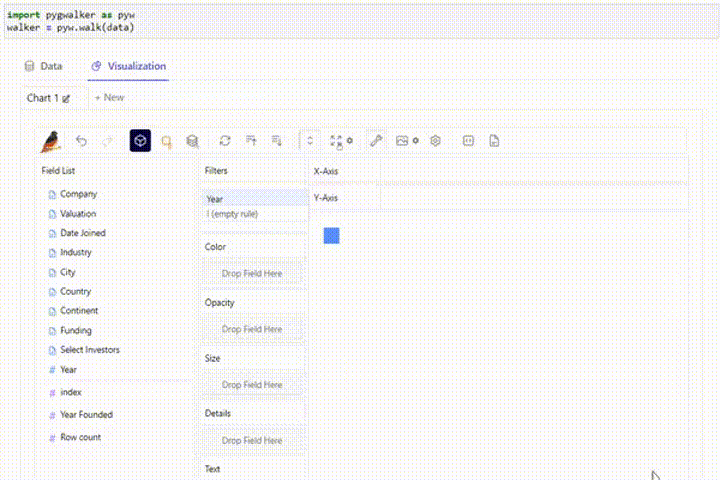720x480 pixels.
Task: Toggle the debug wrench button
Action: pos(376,141)
